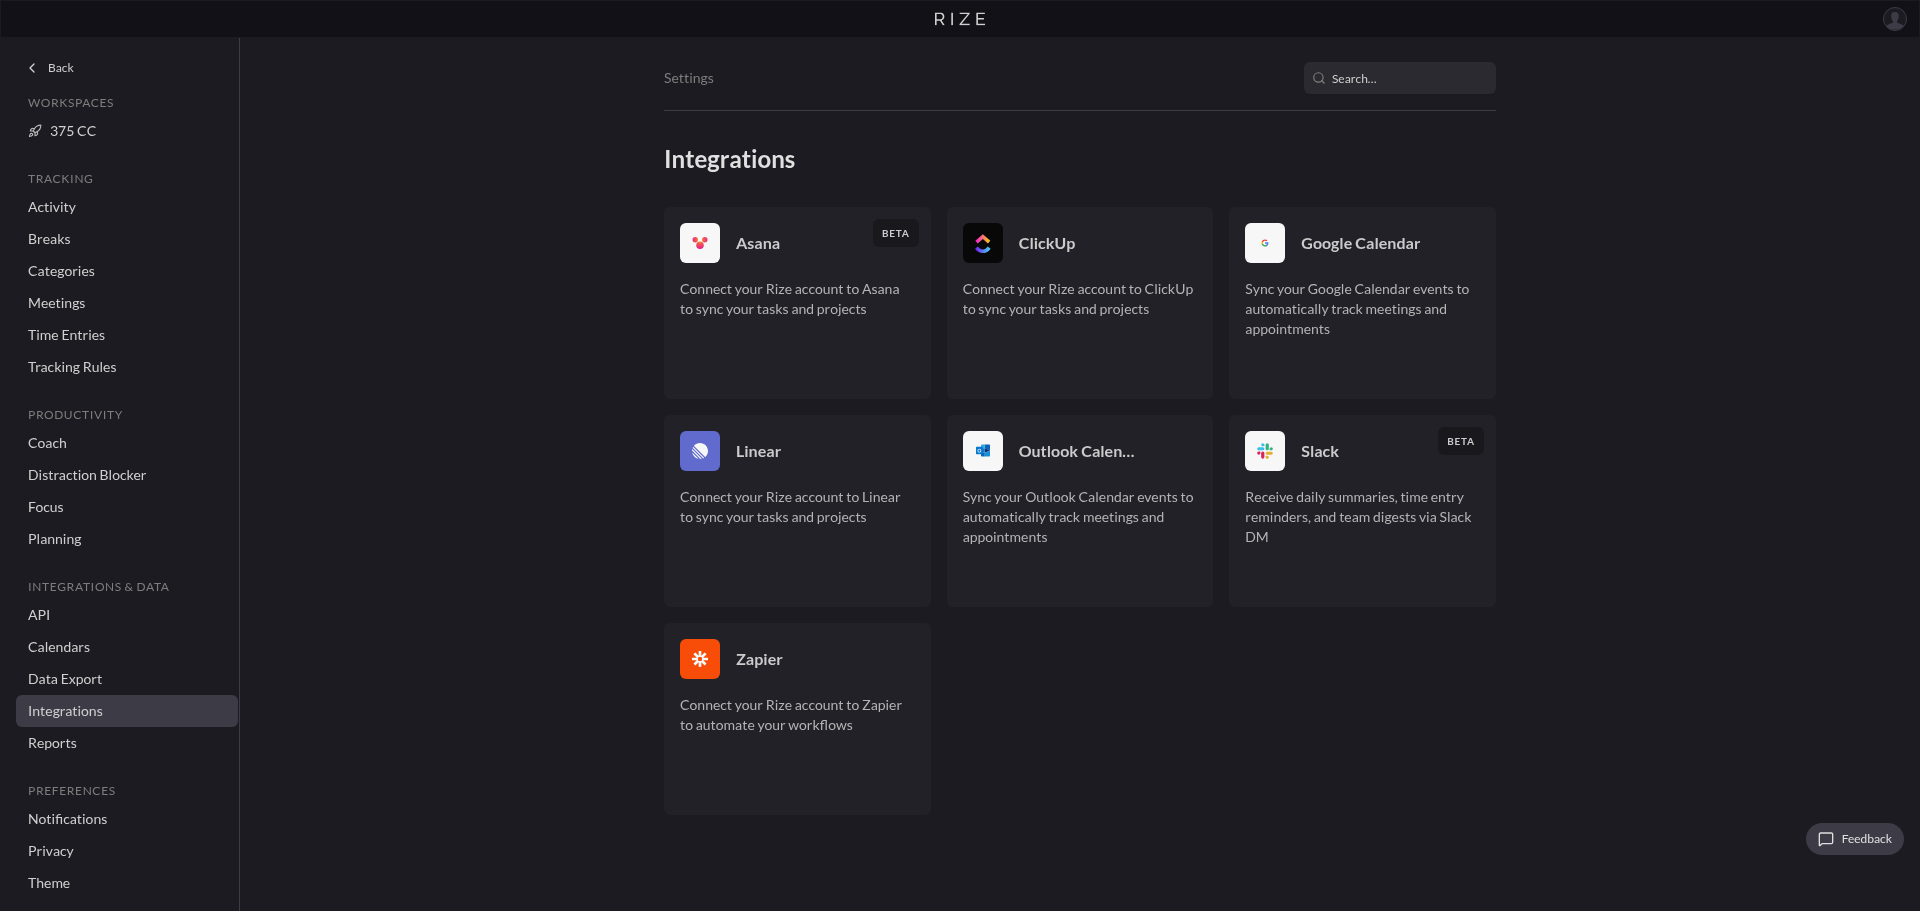The height and width of the screenshot is (911, 1920).
Task: Open Data Export in the sidebar
Action: tap(65, 679)
